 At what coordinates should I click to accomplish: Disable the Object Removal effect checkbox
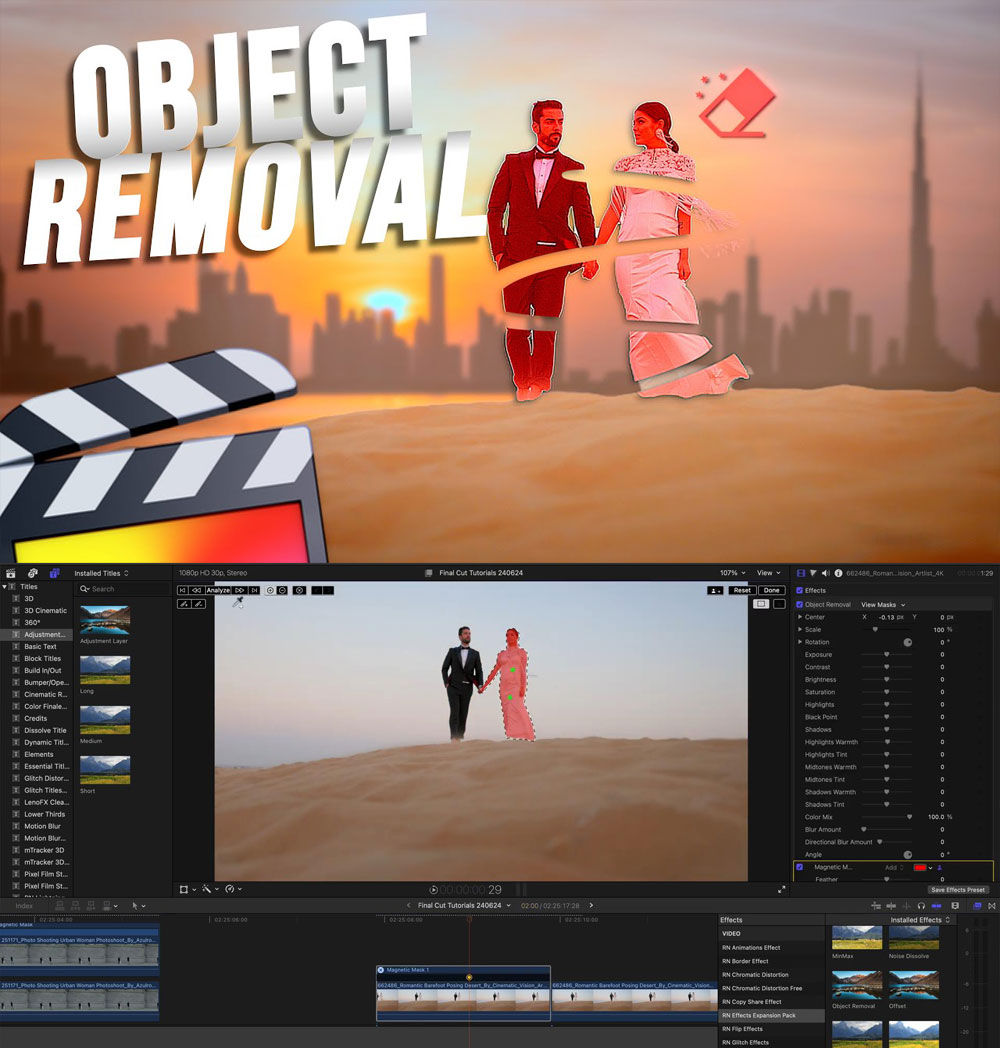pyautogui.click(x=799, y=604)
